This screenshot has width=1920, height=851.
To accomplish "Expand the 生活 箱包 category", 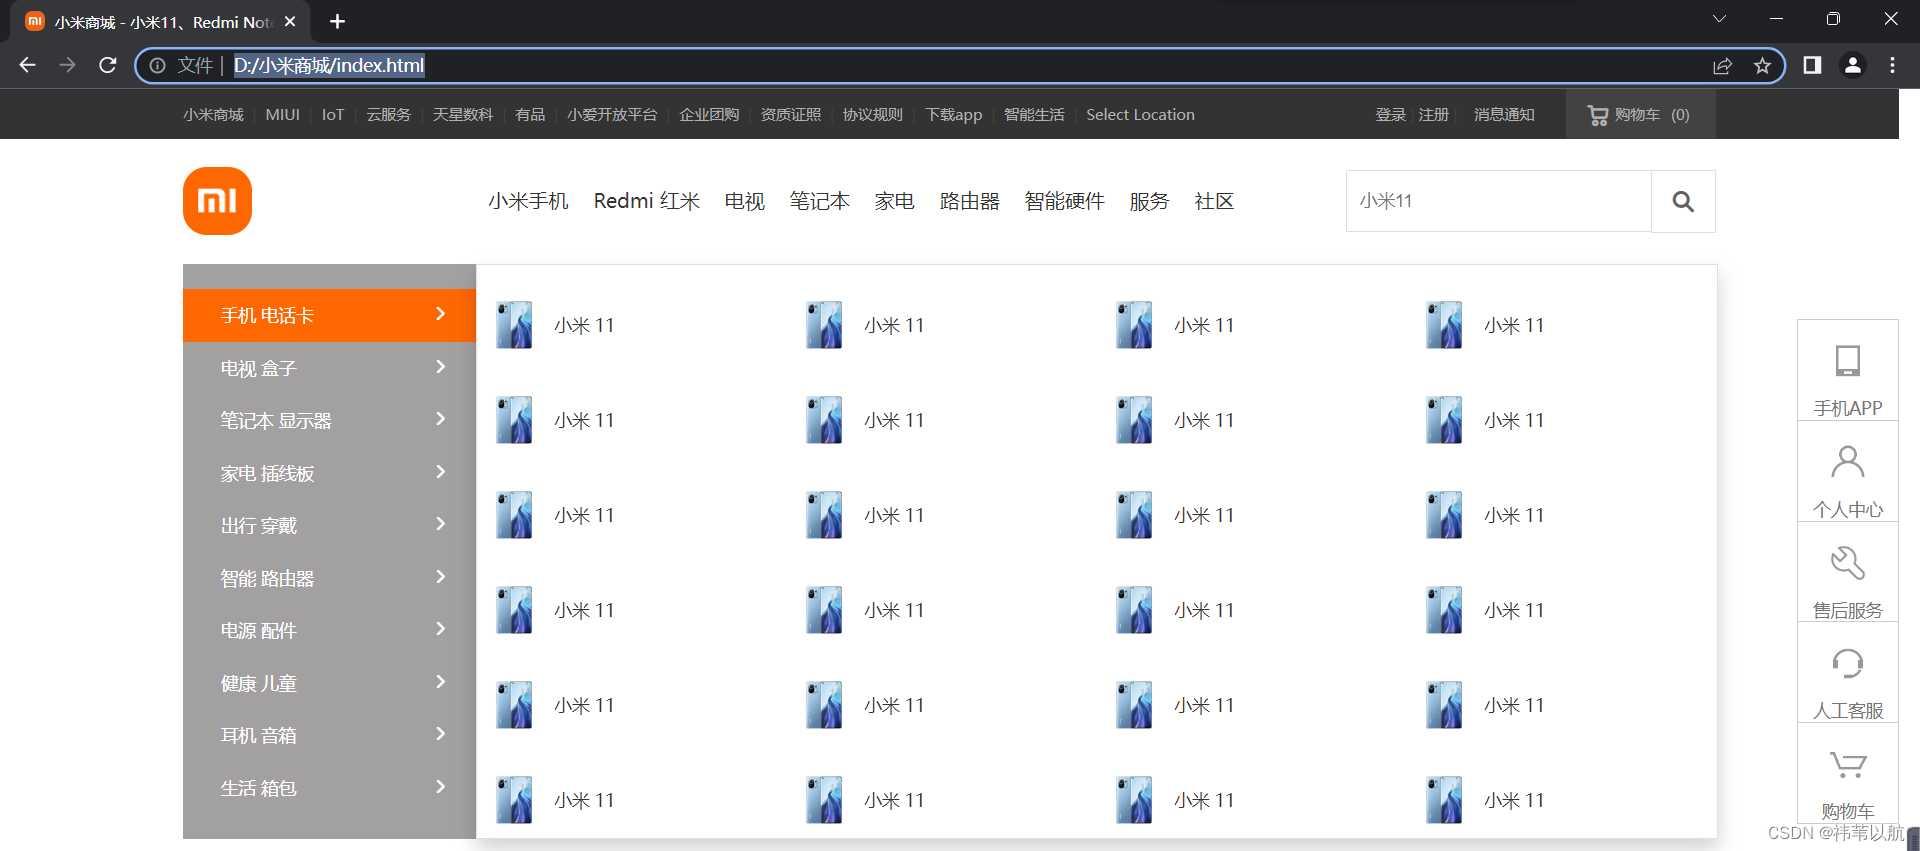I will [329, 788].
